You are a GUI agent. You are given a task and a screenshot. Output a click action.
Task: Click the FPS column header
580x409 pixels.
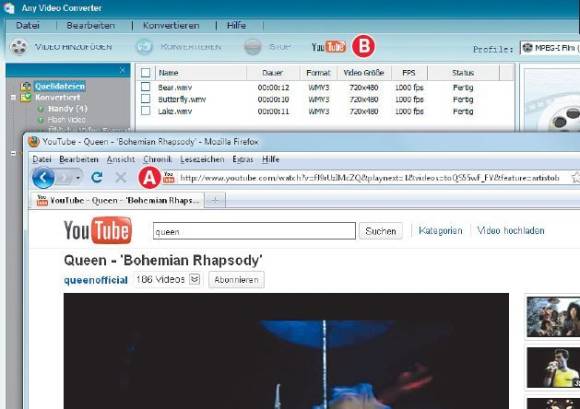point(409,72)
